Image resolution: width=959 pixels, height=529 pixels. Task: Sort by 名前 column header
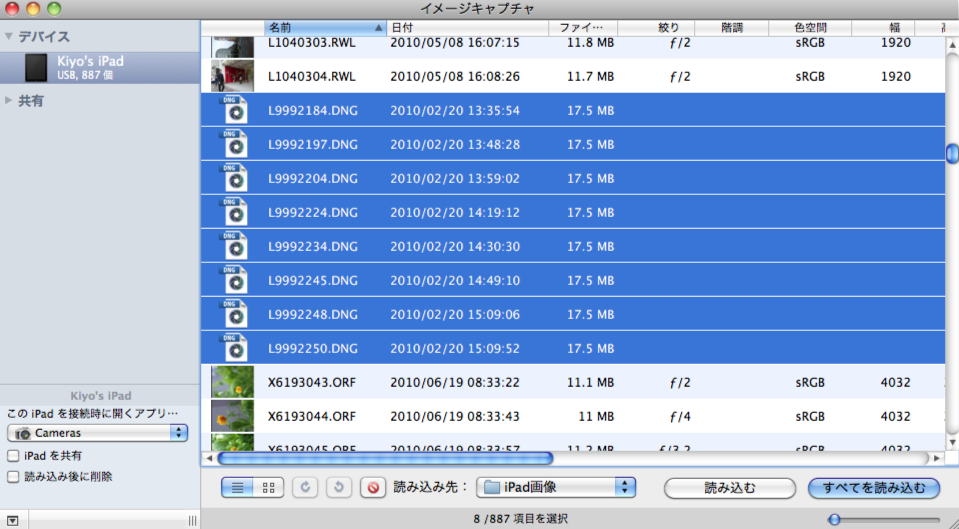coord(325,28)
